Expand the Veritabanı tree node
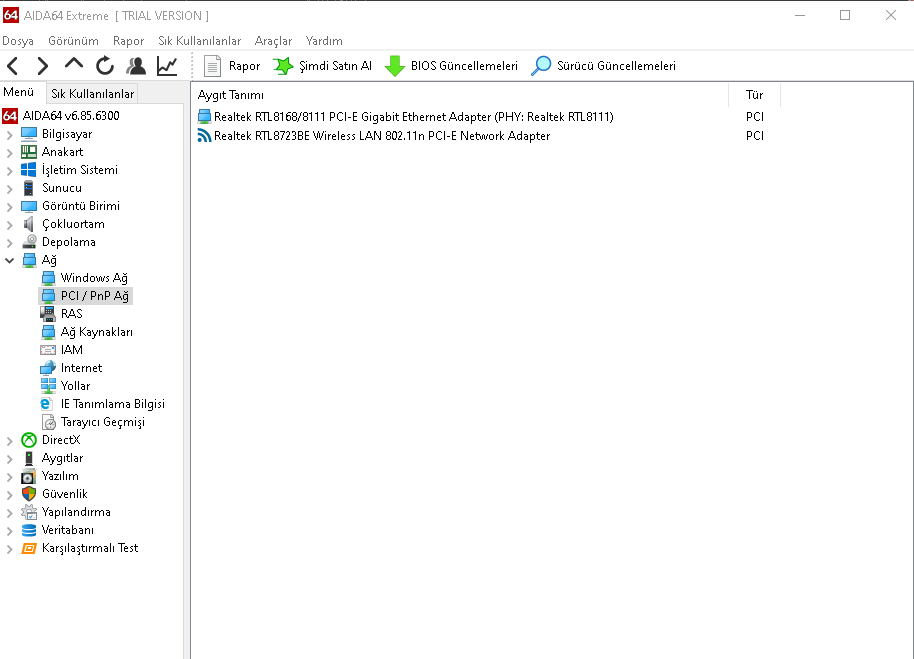Image resolution: width=914 pixels, height=659 pixels. pyautogui.click(x=9, y=531)
